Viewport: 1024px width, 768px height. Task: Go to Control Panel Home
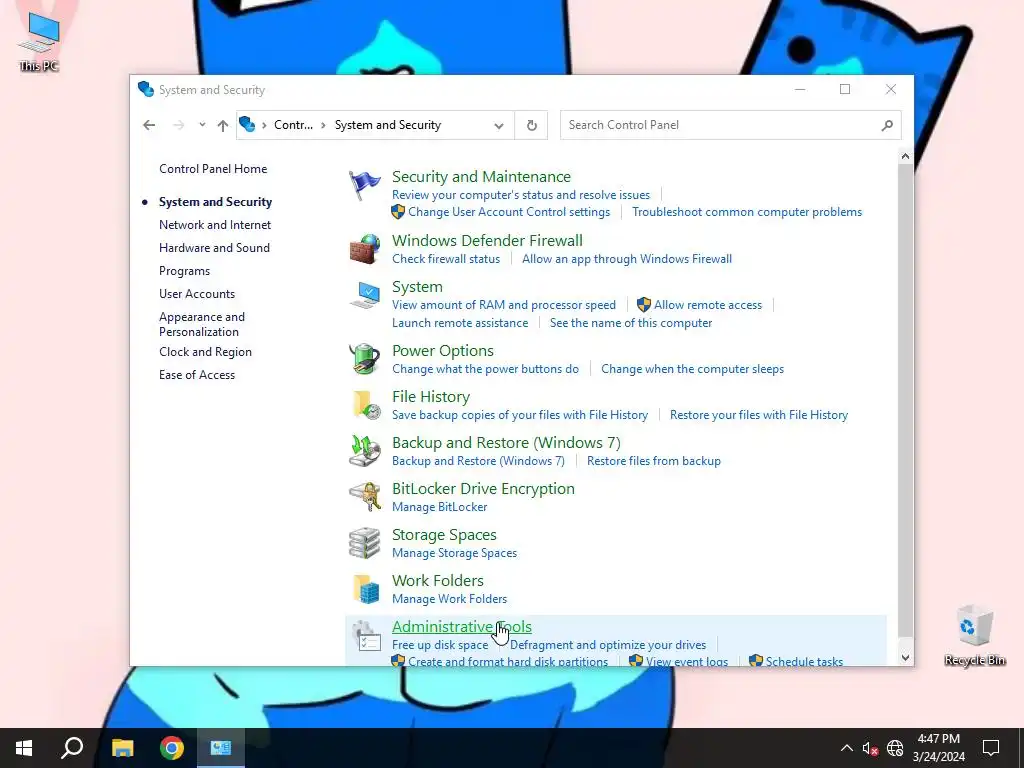point(213,168)
